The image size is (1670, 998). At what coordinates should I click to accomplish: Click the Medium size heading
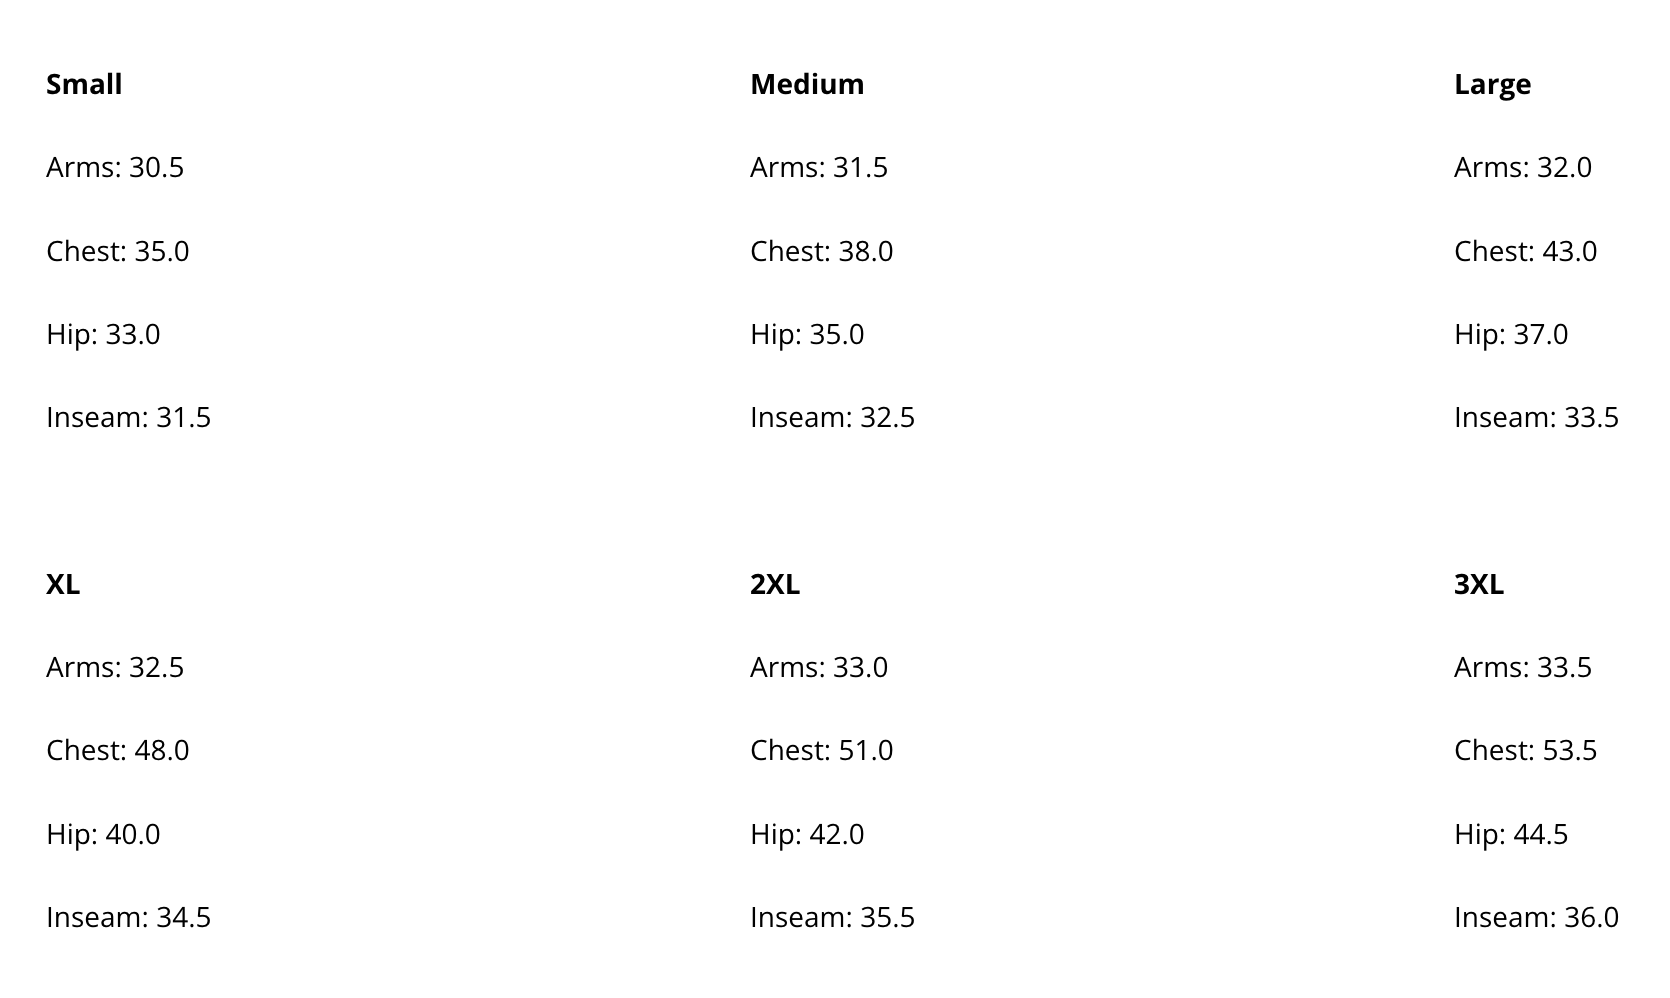pyautogui.click(x=807, y=84)
